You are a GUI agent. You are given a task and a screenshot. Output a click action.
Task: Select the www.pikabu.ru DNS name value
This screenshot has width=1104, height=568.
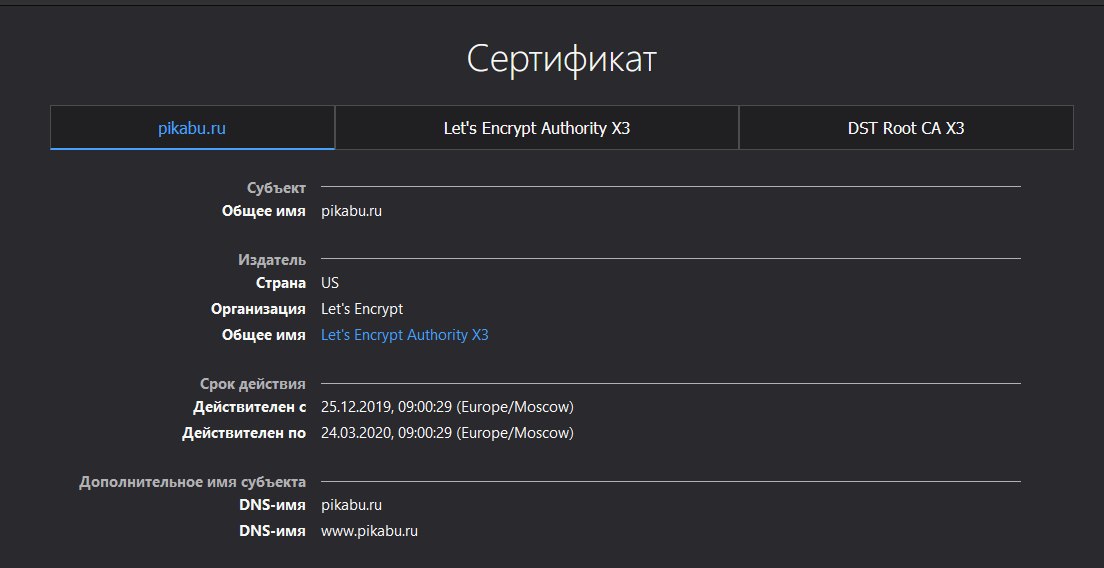[369, 531]
